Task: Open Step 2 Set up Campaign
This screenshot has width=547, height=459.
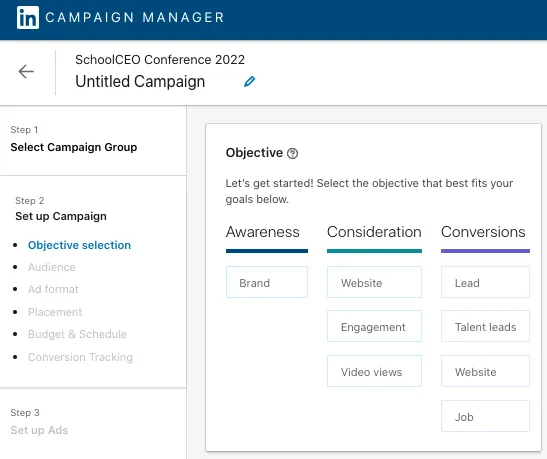Action: pyautogui.click(x=61, y=216)
